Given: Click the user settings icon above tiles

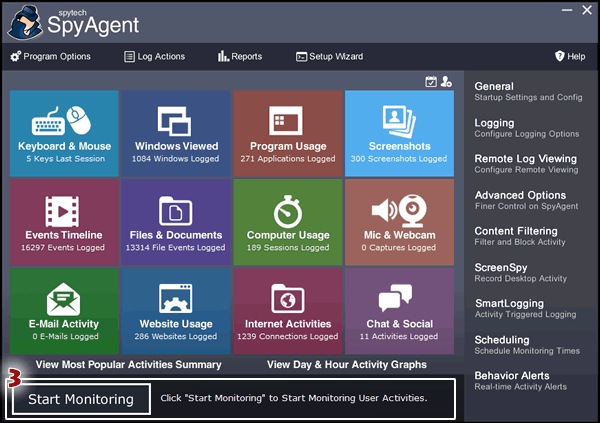Looking at the screenshot, I should tap(446, 81).
